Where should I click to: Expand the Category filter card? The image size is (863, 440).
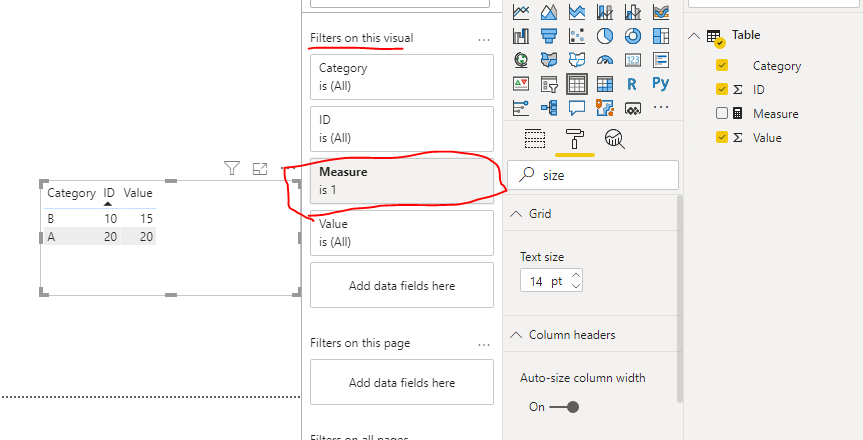click(402, 77)
